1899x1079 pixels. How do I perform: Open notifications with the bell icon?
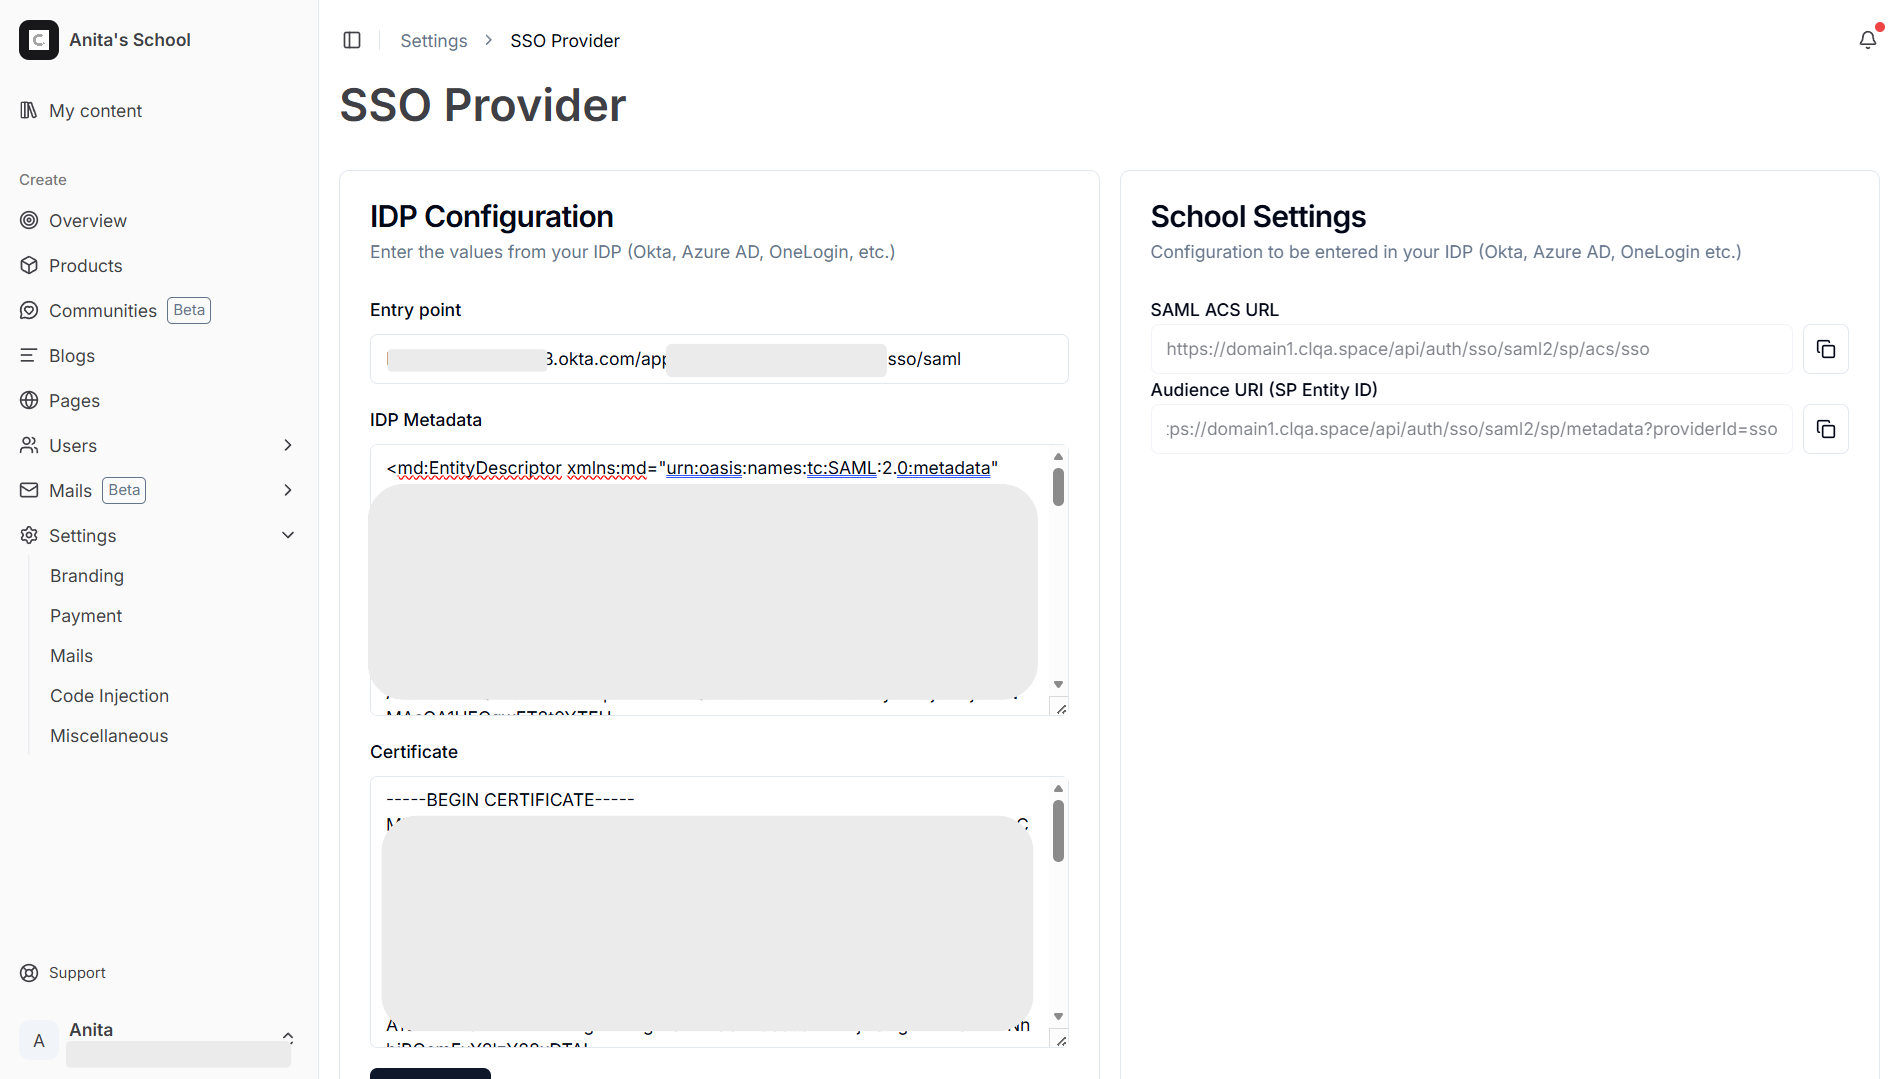coord(1868,40)
